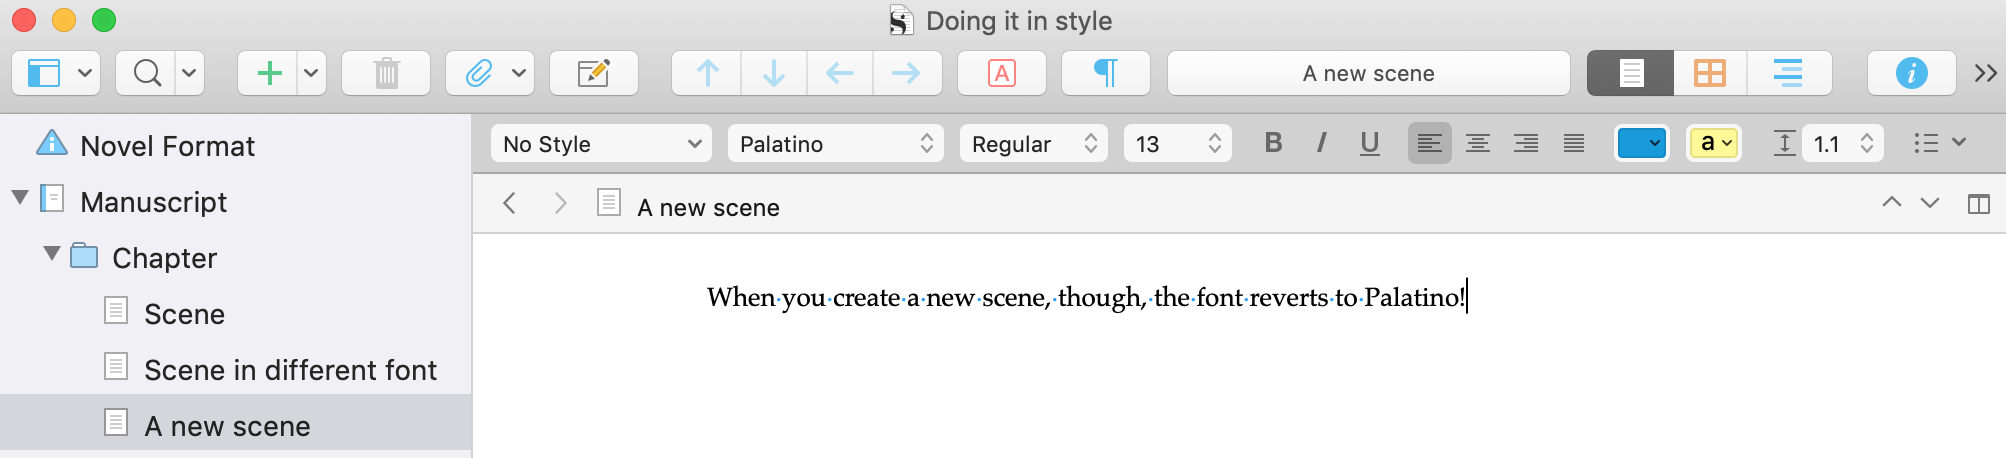This screenshot has height=458, width=2006.
Task: Click the move up arrow icon
Action: coord(707,73)
